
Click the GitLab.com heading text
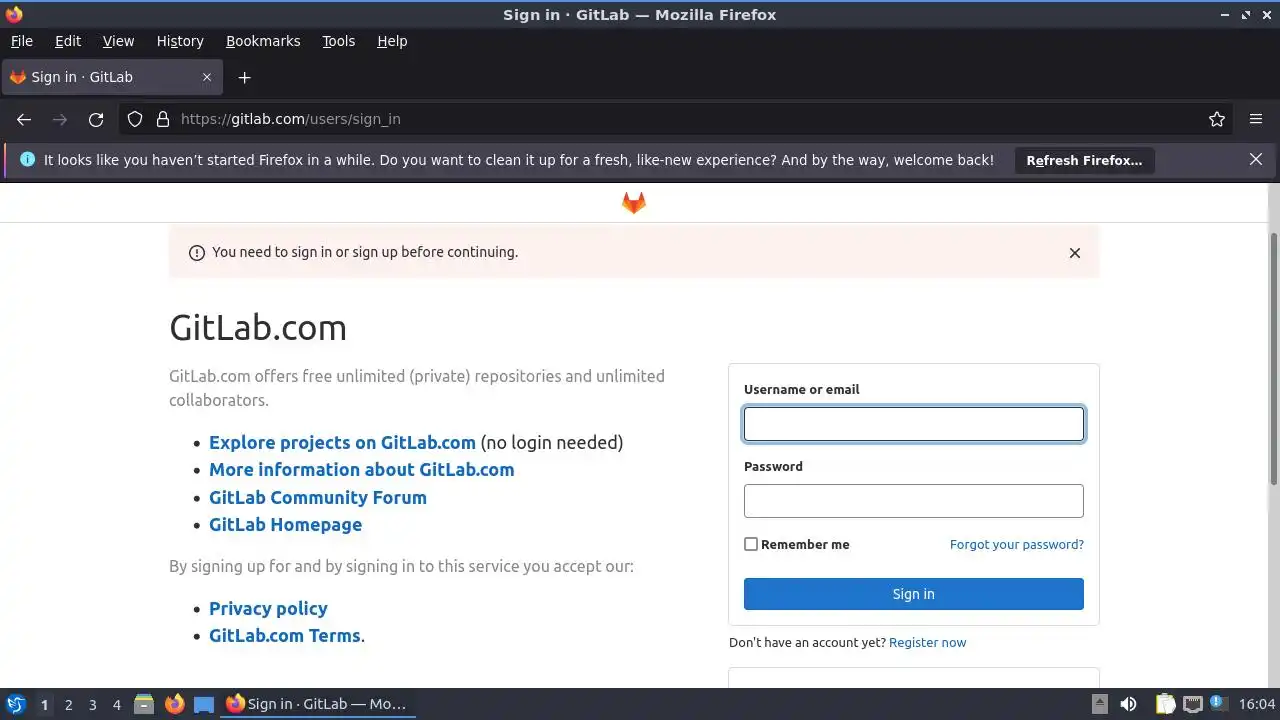point(258,328)
